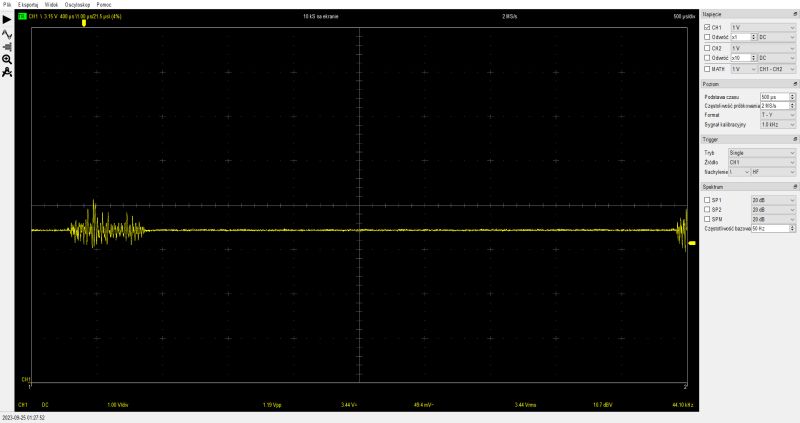Screen dimensions: 800x423
Task: Open SP2 20 dB dropdown
Action: coord(773,210)
